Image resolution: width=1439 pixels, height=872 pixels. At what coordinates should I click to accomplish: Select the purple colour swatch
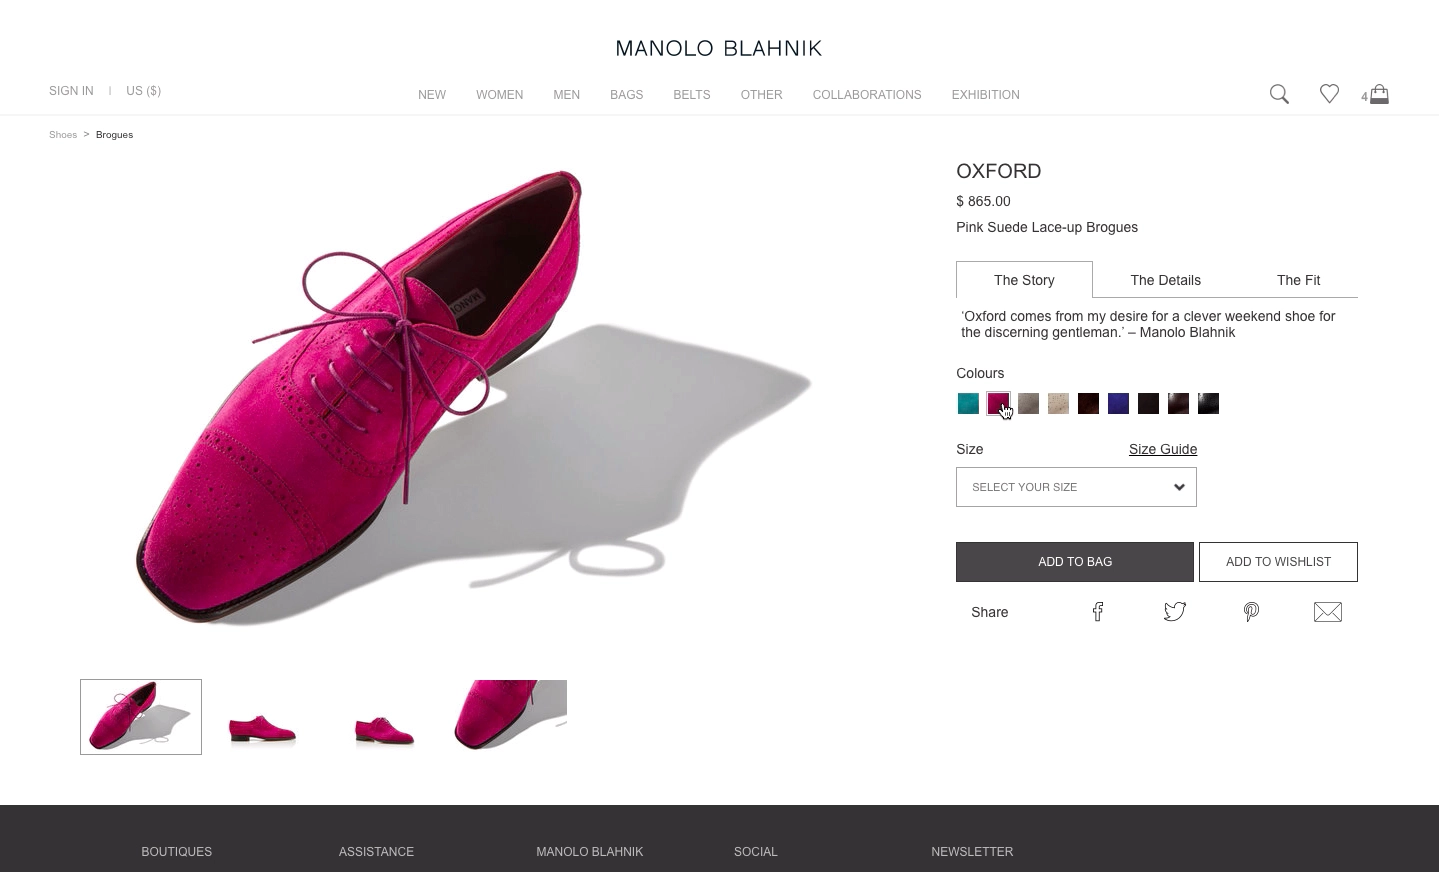(1117, 403)
